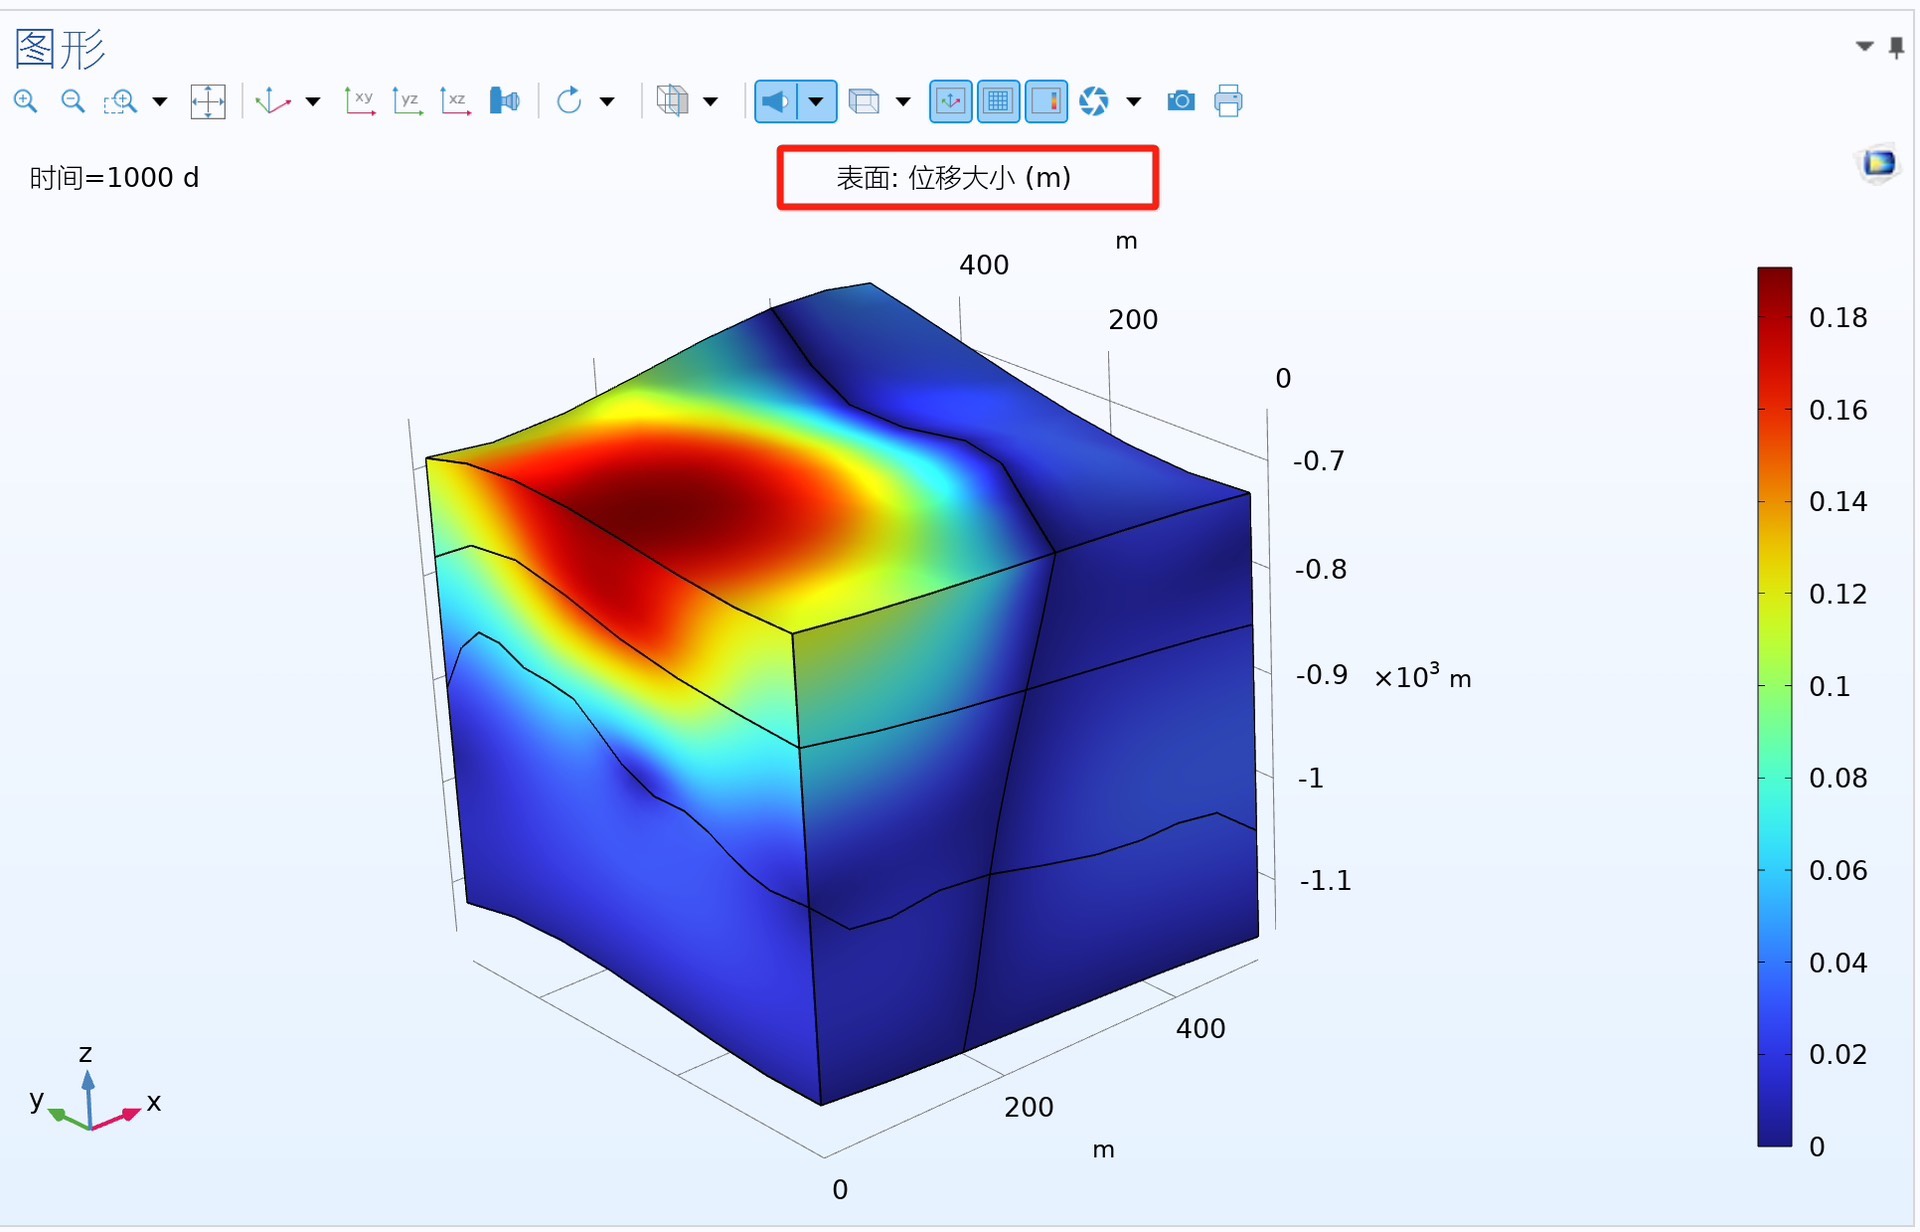Switch to the xz plane view
The height and width of the screenshot is (1232, 1920).
pos(455,101)
